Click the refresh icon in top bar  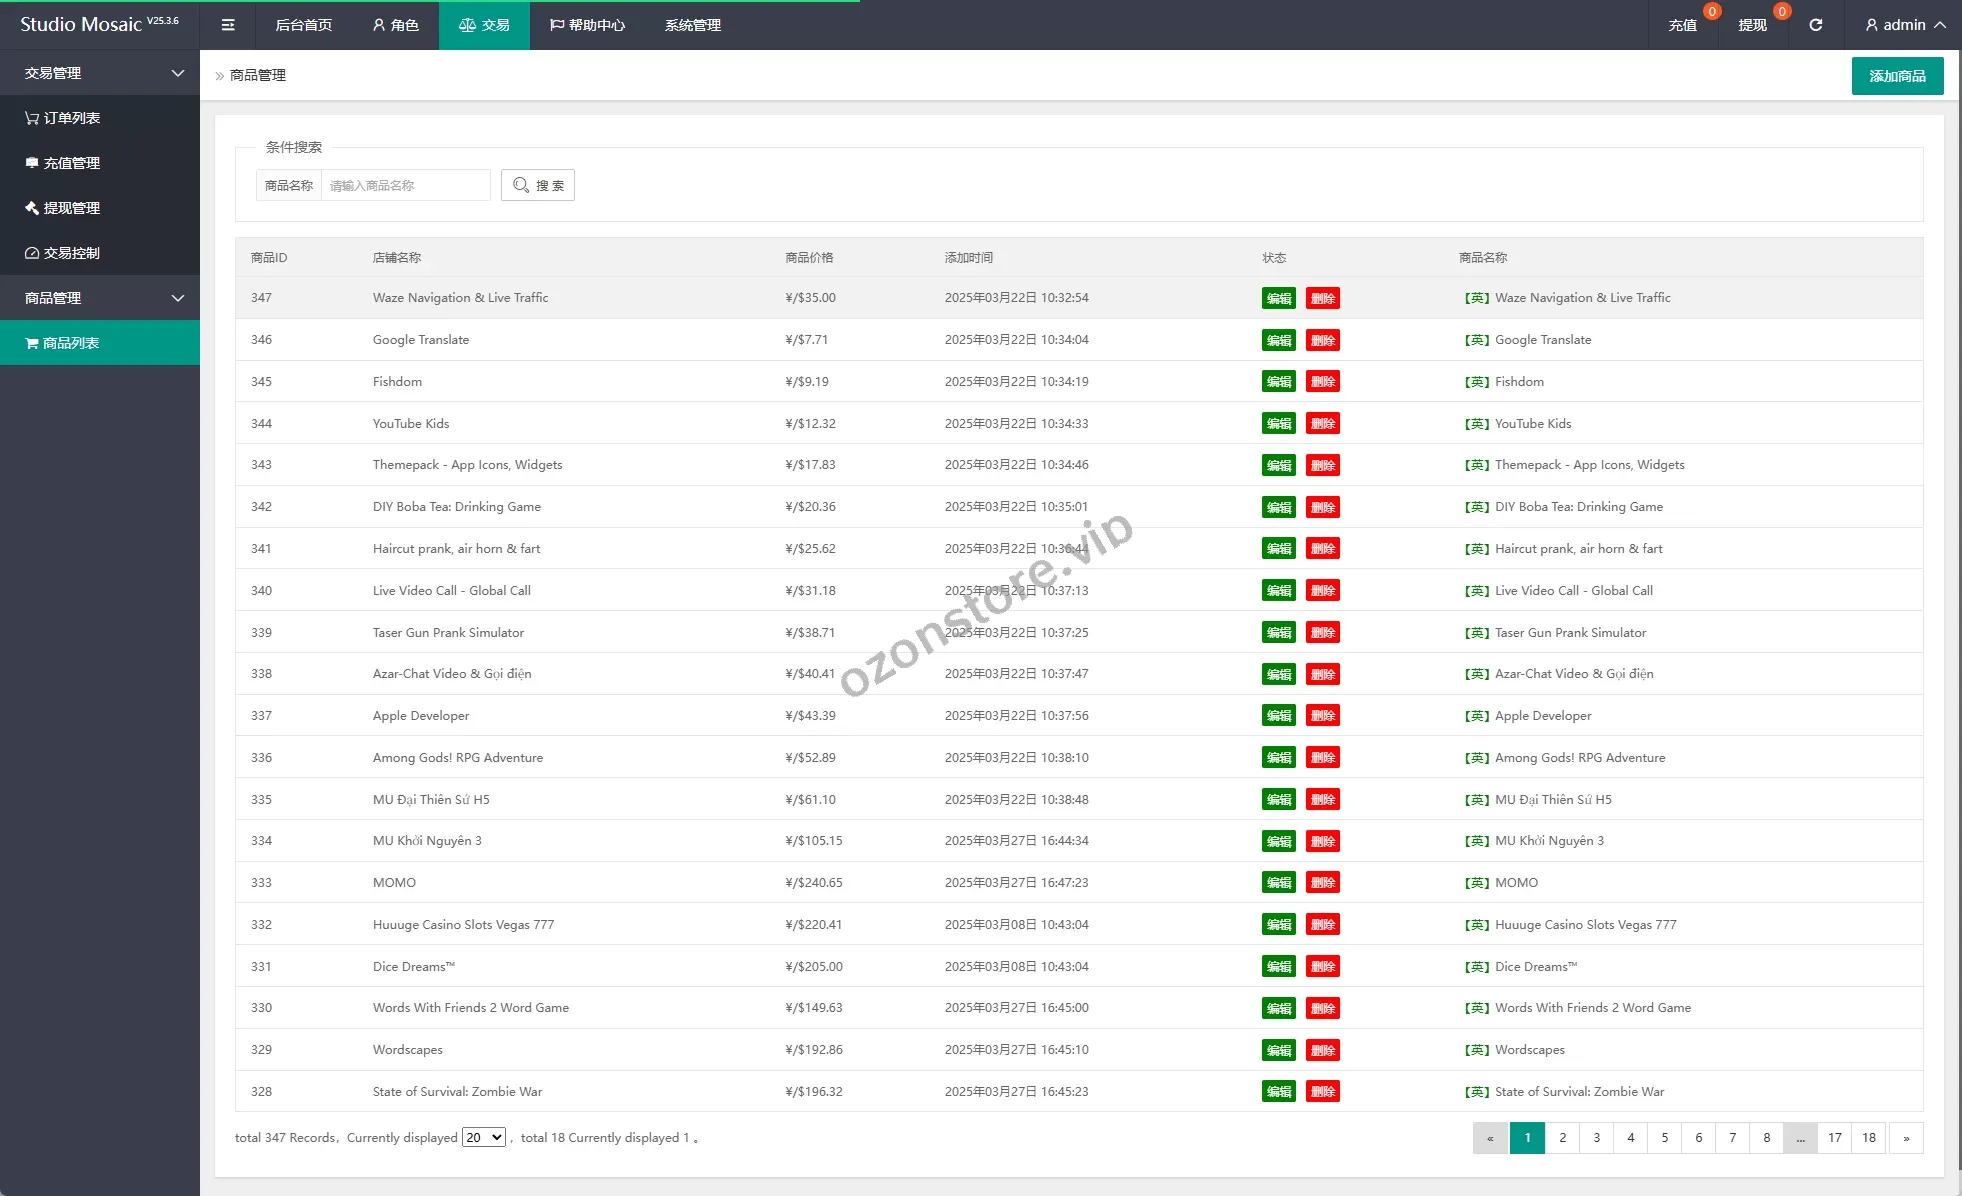point(1815,25)
